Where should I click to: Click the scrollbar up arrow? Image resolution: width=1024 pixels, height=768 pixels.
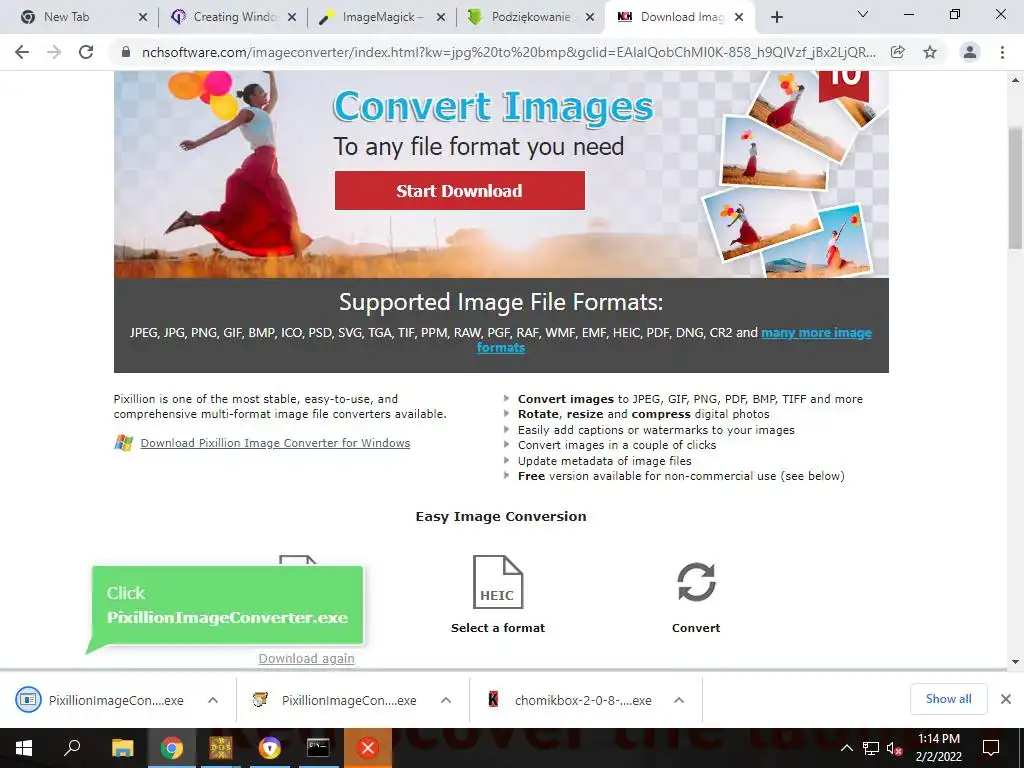point(1015,80)
